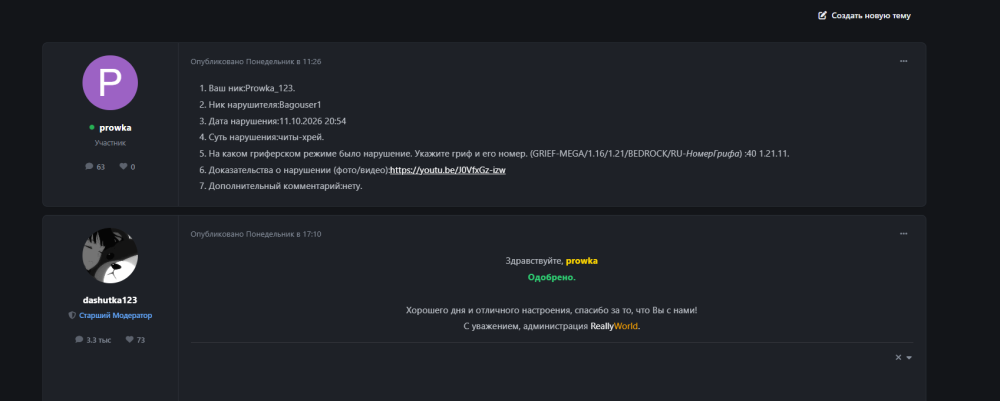The image size is (1000, 401).
Task: Click line '7. Дополнительный комментарий:нету.'
Action: [x=281, y=187]
